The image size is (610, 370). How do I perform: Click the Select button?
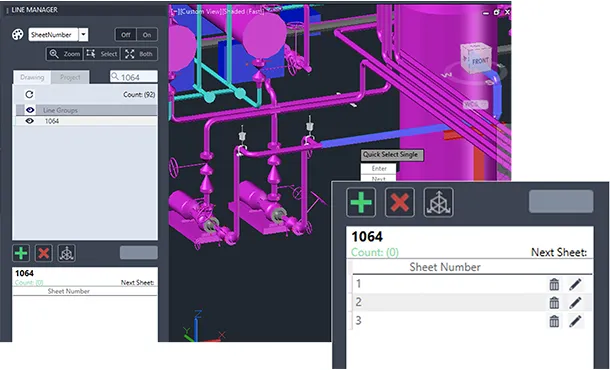pos(102,54)
